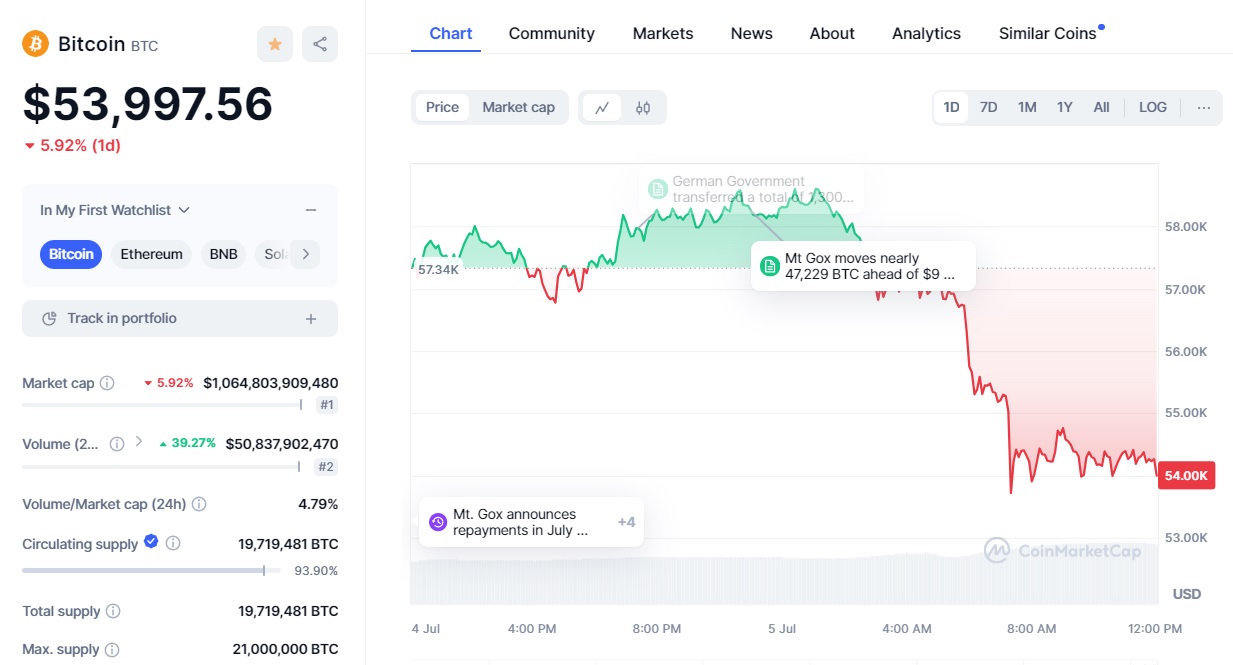Select the Ethereum watchlist chip

click(x=152, y=254)
